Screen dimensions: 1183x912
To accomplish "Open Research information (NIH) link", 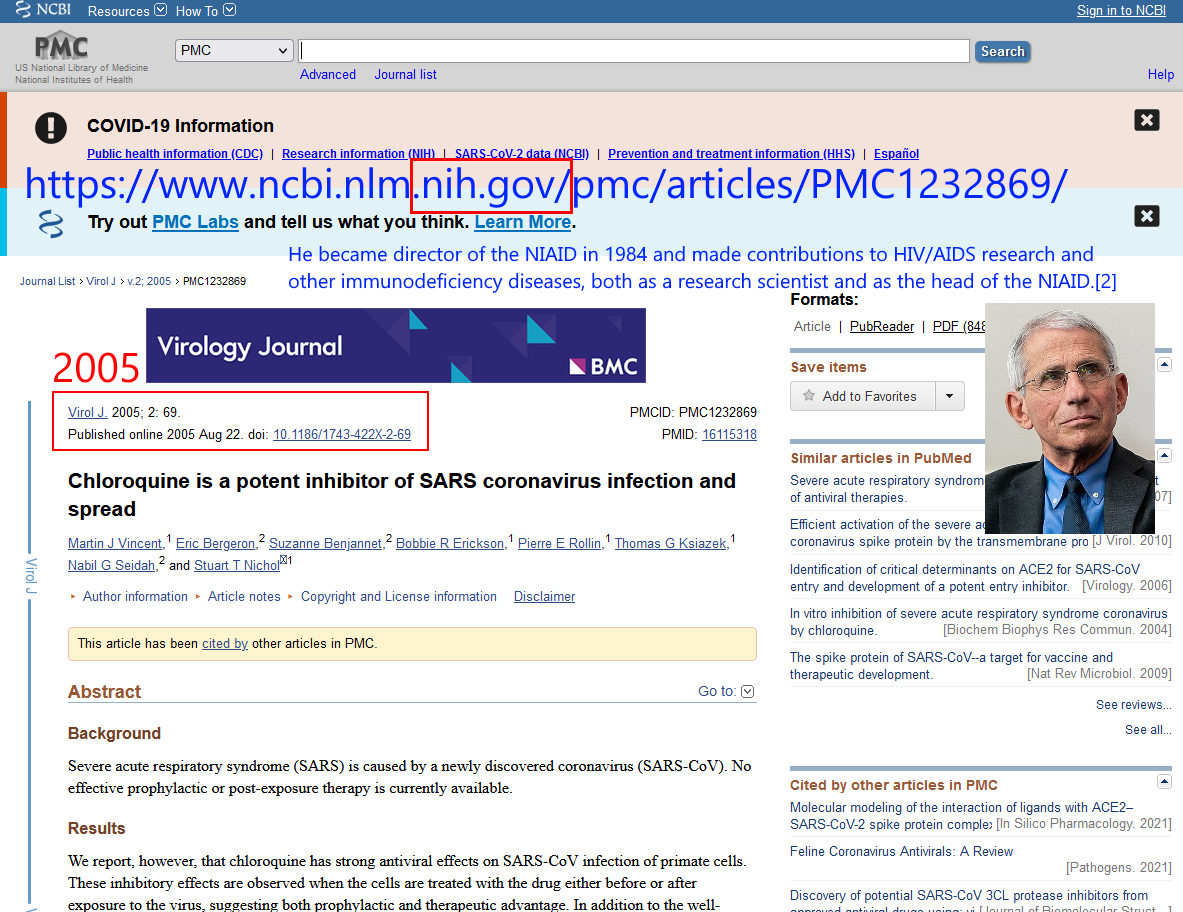I will [x=358, y=153].
